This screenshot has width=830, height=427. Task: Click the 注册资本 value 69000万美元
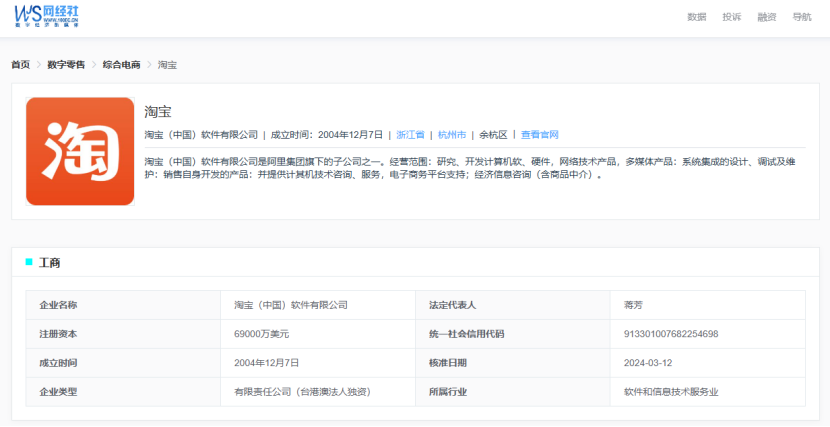pos(261,334)
